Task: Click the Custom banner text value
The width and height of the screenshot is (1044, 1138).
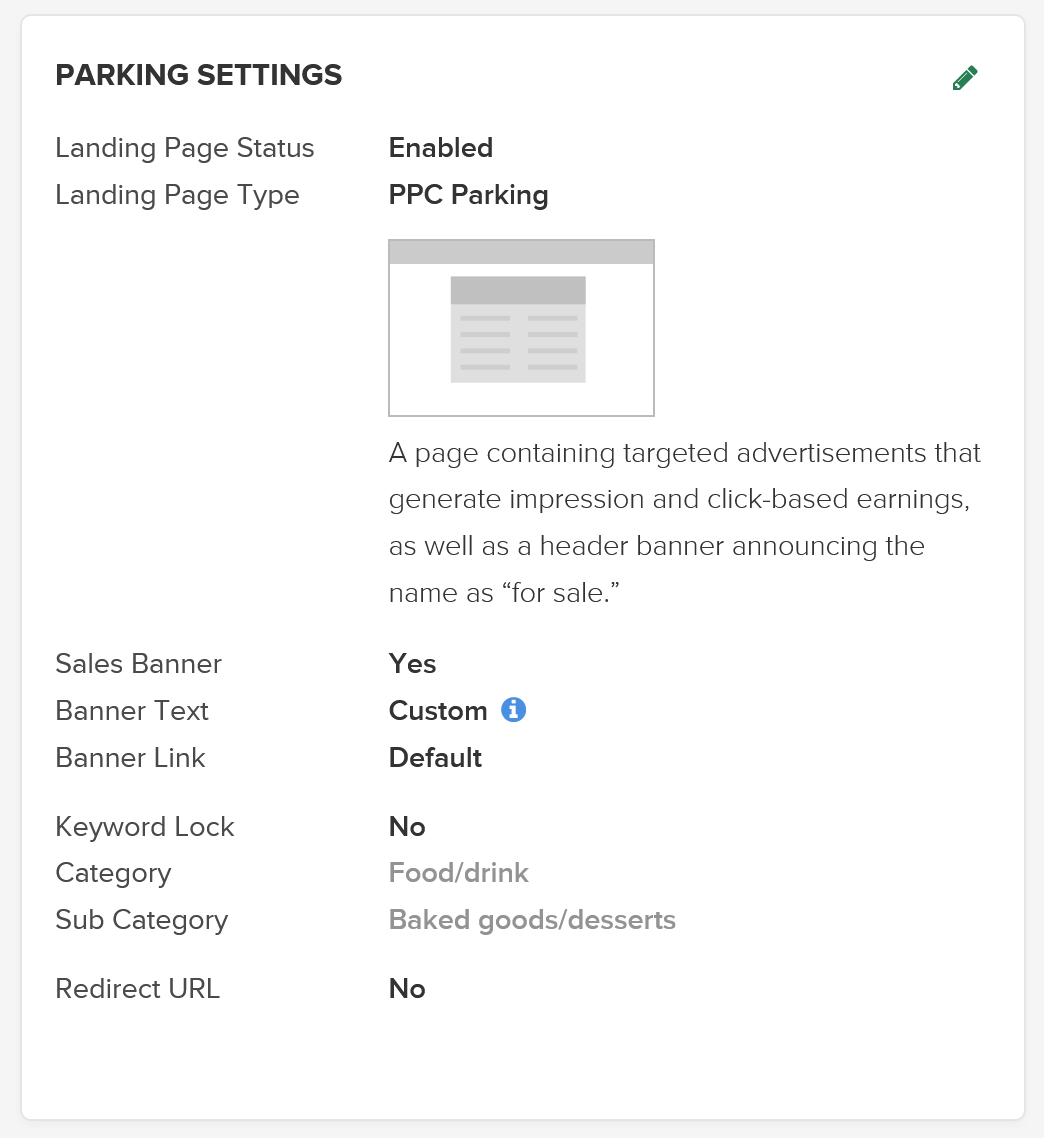Action: tap(438, 711)
